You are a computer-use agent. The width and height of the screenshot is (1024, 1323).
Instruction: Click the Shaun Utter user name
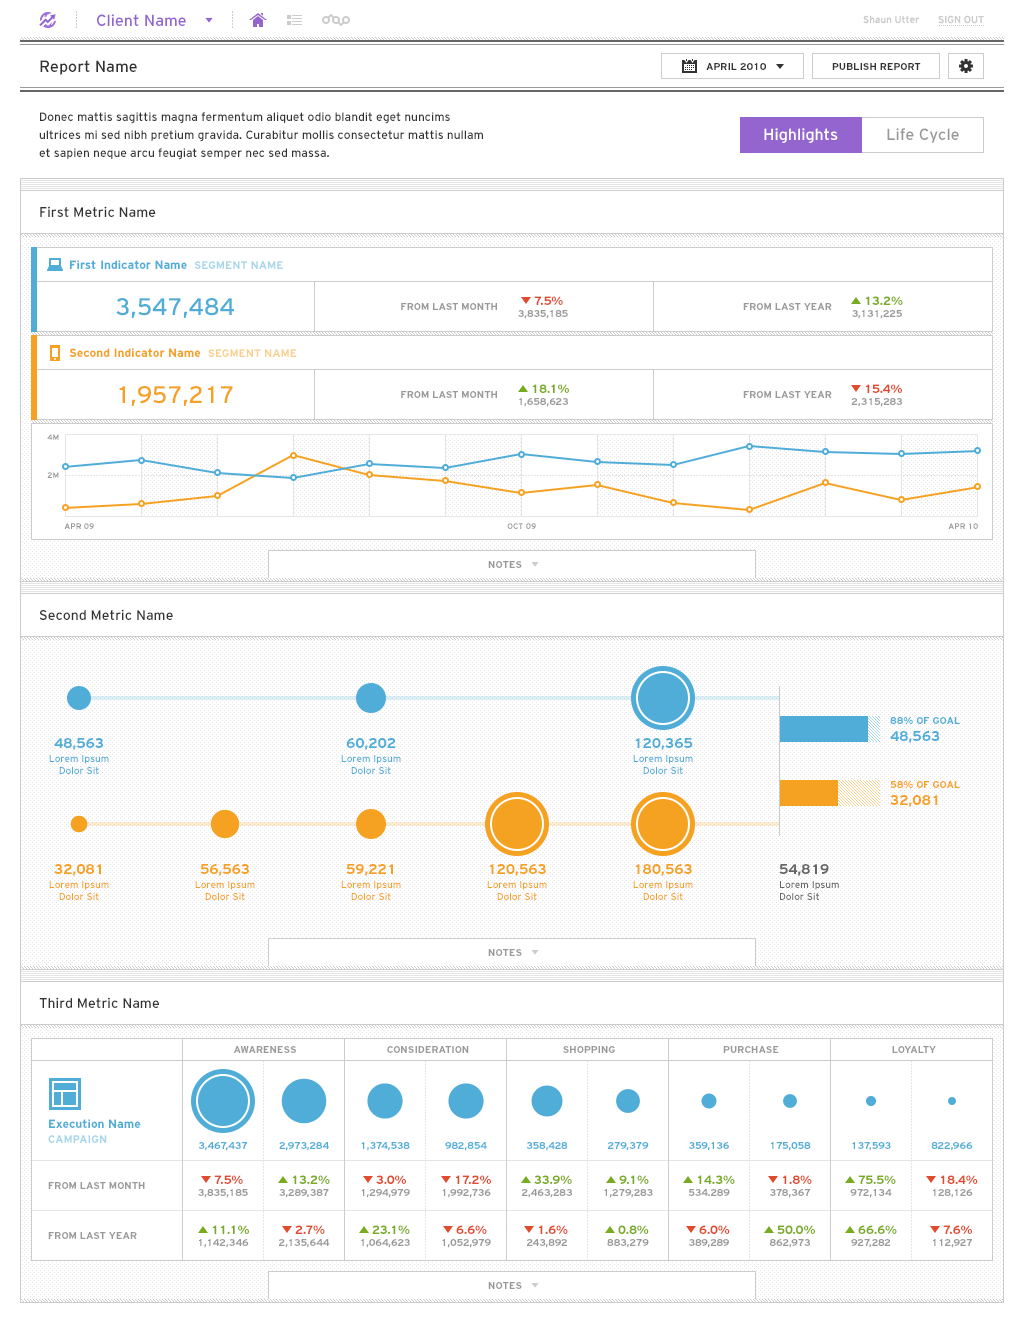[890, 20]
